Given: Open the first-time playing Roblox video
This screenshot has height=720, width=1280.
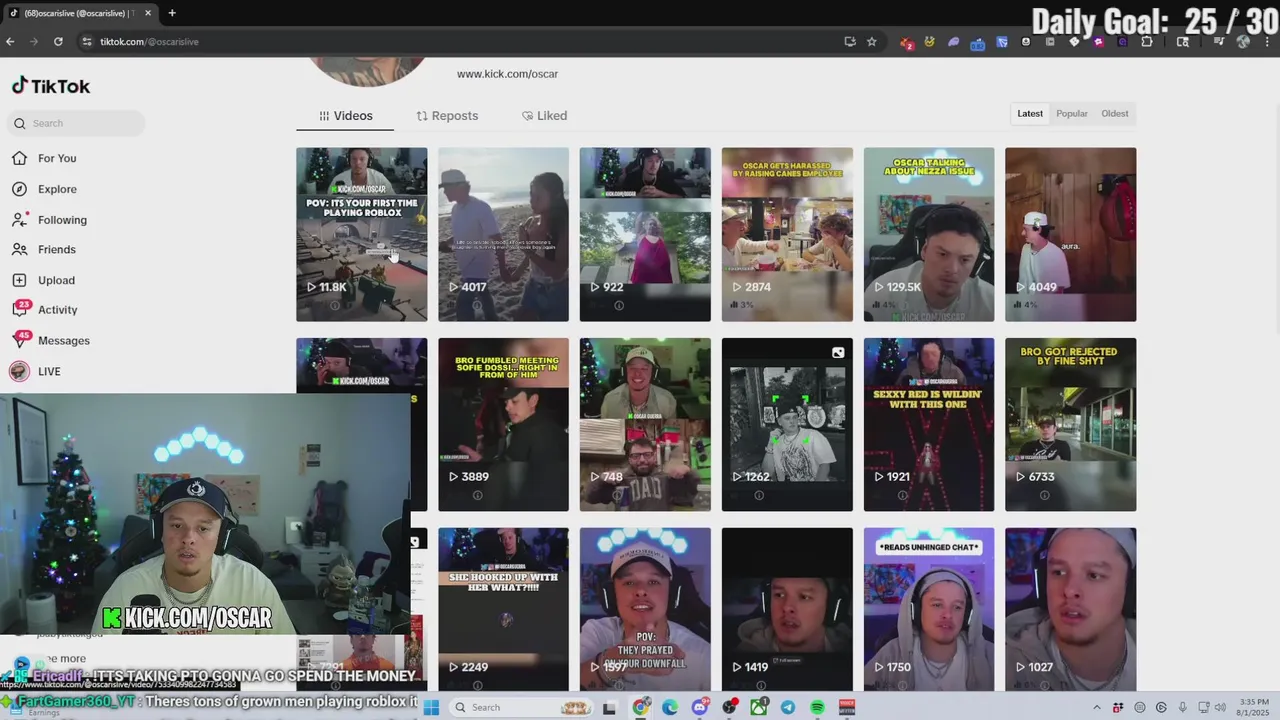Looking at the screenshot, I should (361, 235).
